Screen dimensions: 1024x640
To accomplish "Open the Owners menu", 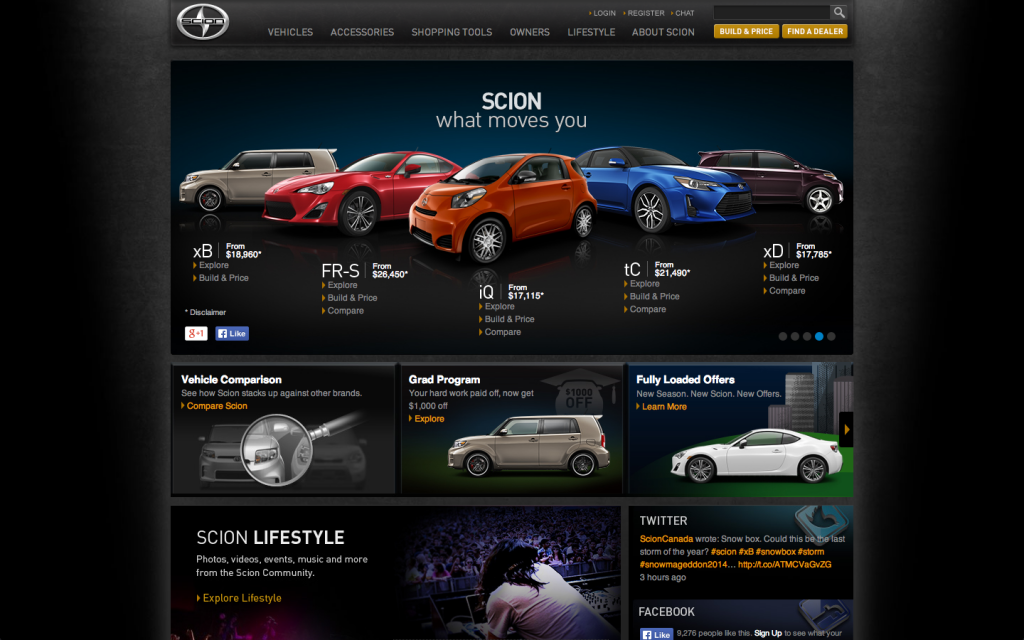I will pos(530,32).
